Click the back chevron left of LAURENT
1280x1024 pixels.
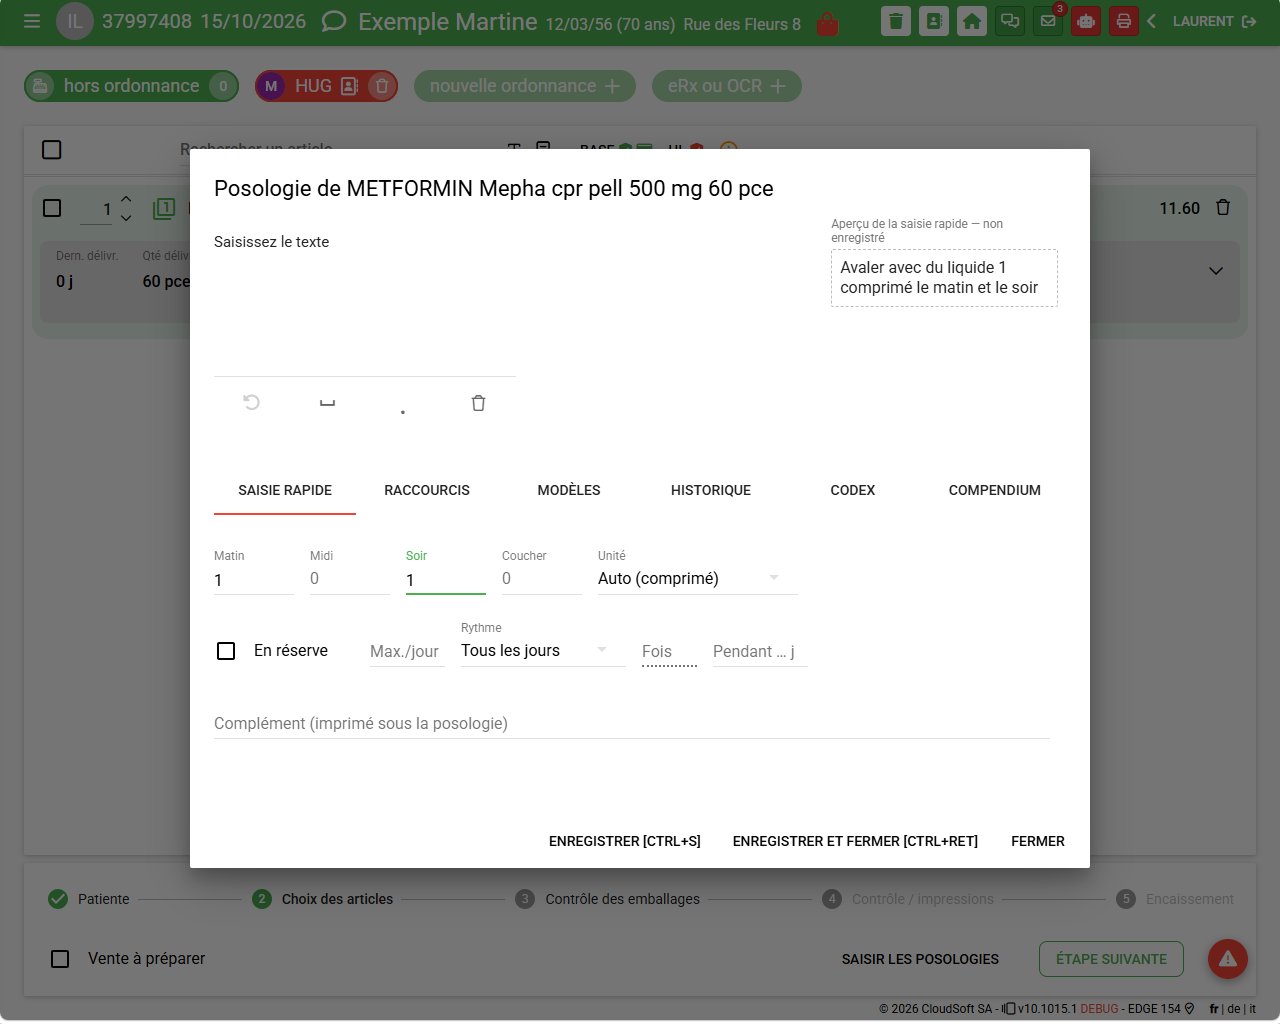1152,21
